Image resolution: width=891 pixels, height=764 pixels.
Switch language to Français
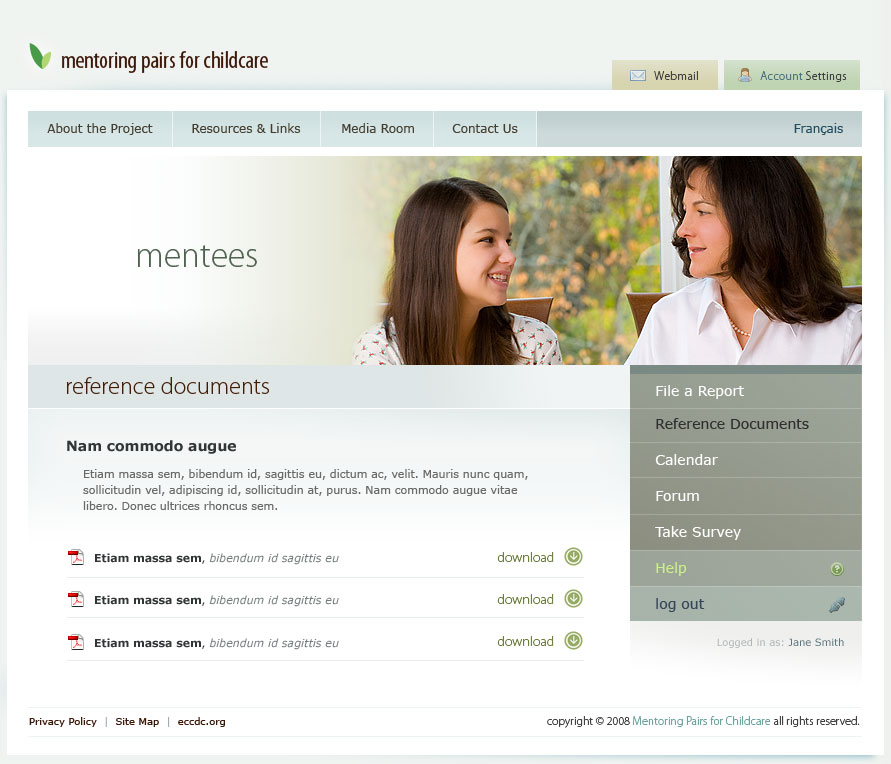click(818, 129)
